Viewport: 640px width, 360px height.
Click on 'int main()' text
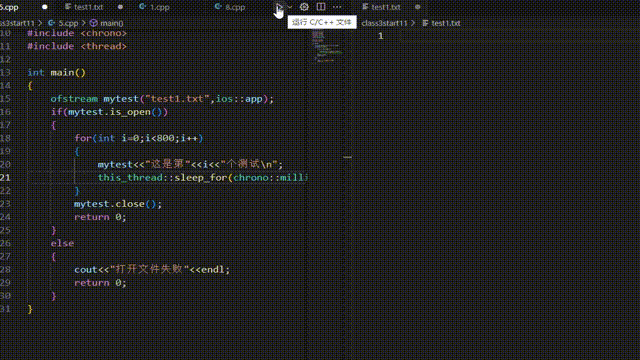coord(56,73)
